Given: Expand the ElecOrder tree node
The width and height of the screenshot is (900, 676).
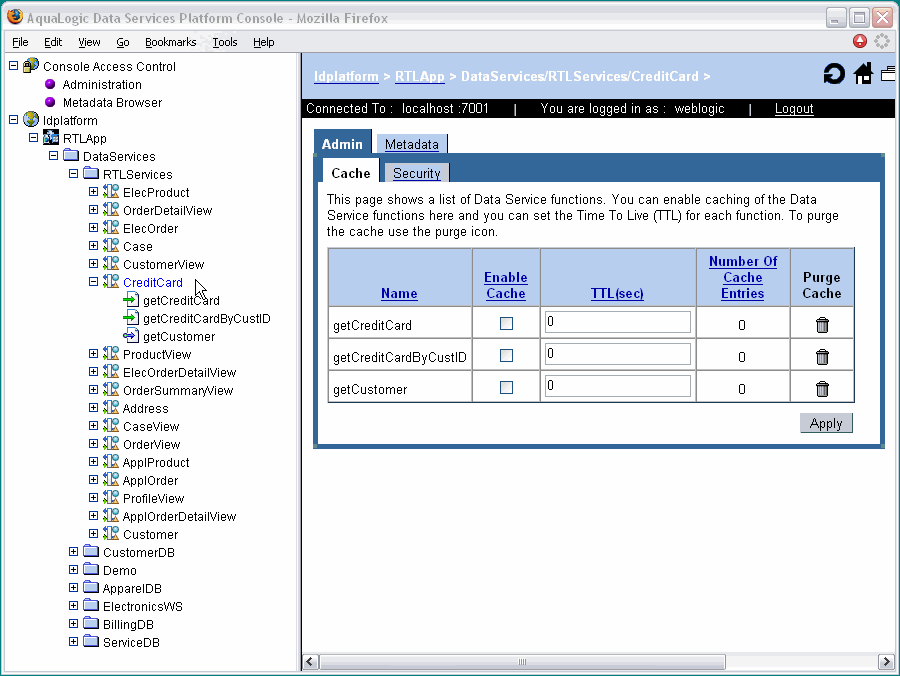Looking at the screenshot, I should [x=94, y=228].
